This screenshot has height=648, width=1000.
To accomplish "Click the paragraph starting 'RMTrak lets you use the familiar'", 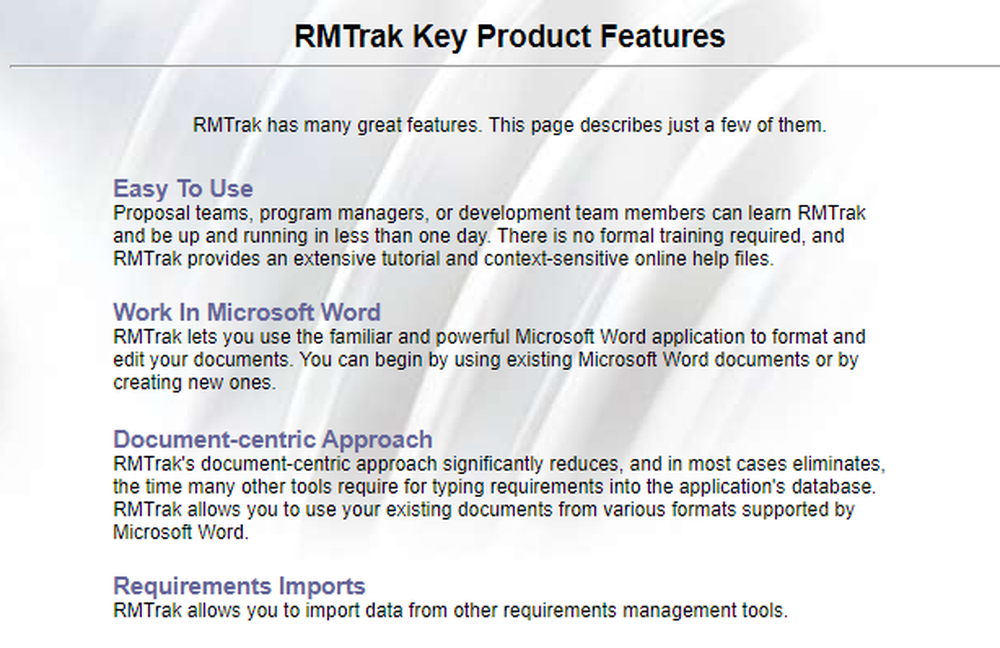I will pyautogui.click(x=489, y=360).
